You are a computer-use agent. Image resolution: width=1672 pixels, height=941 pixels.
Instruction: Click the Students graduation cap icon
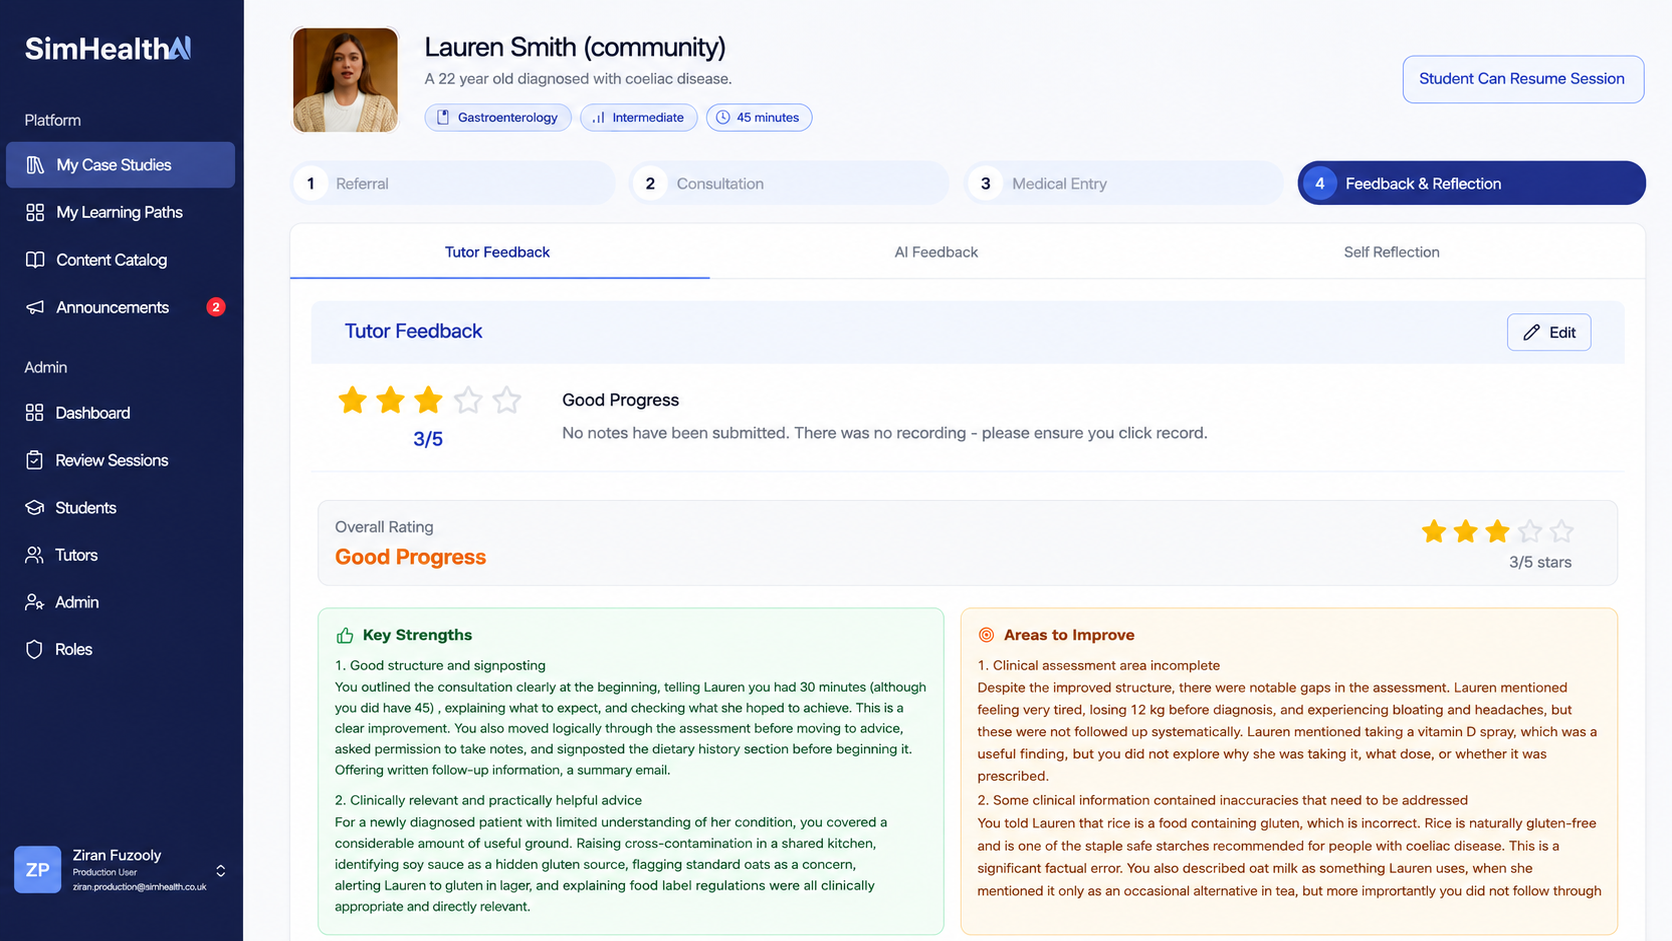coord(35,508)
